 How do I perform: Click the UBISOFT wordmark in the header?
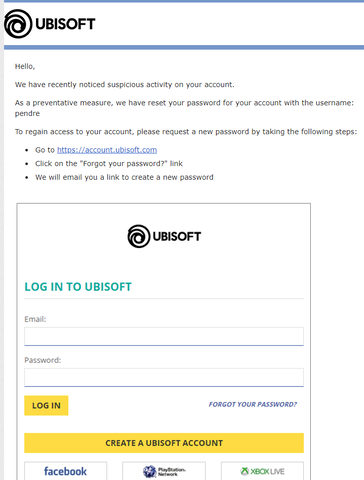pos(65,24)
